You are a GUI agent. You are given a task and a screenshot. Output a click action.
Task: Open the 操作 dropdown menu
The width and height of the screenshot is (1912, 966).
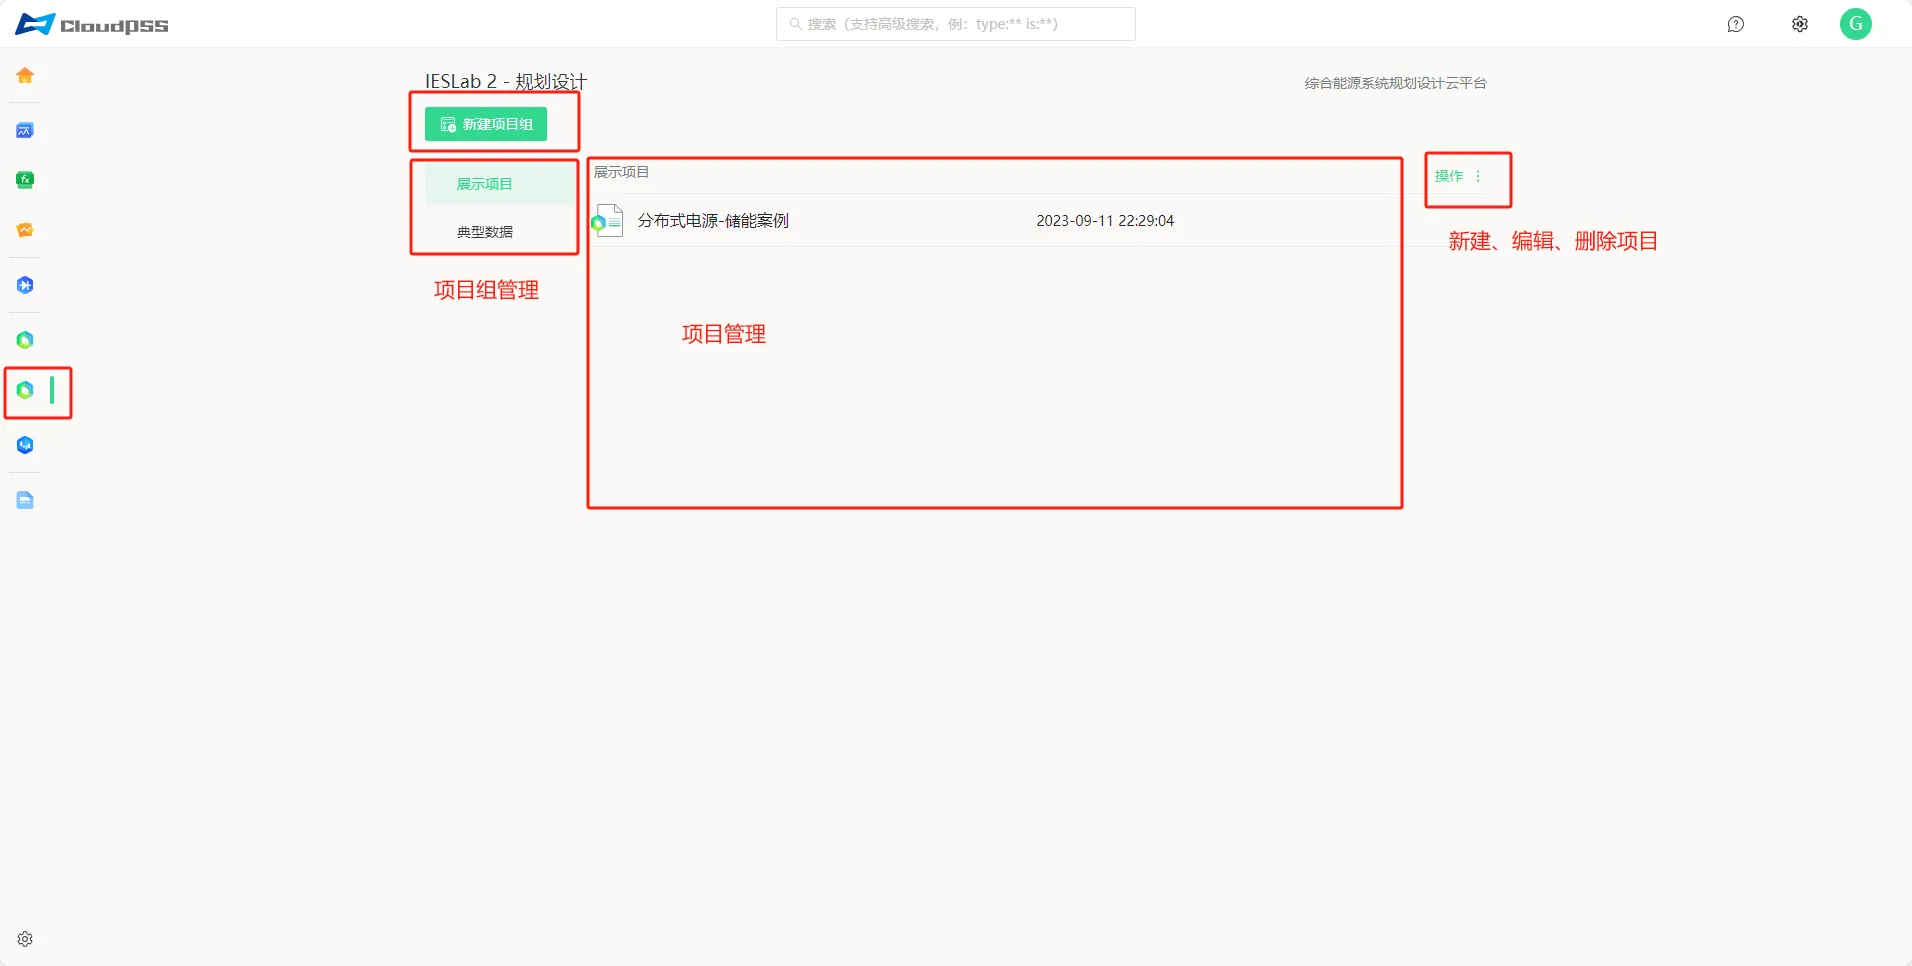click(1458, 176)
